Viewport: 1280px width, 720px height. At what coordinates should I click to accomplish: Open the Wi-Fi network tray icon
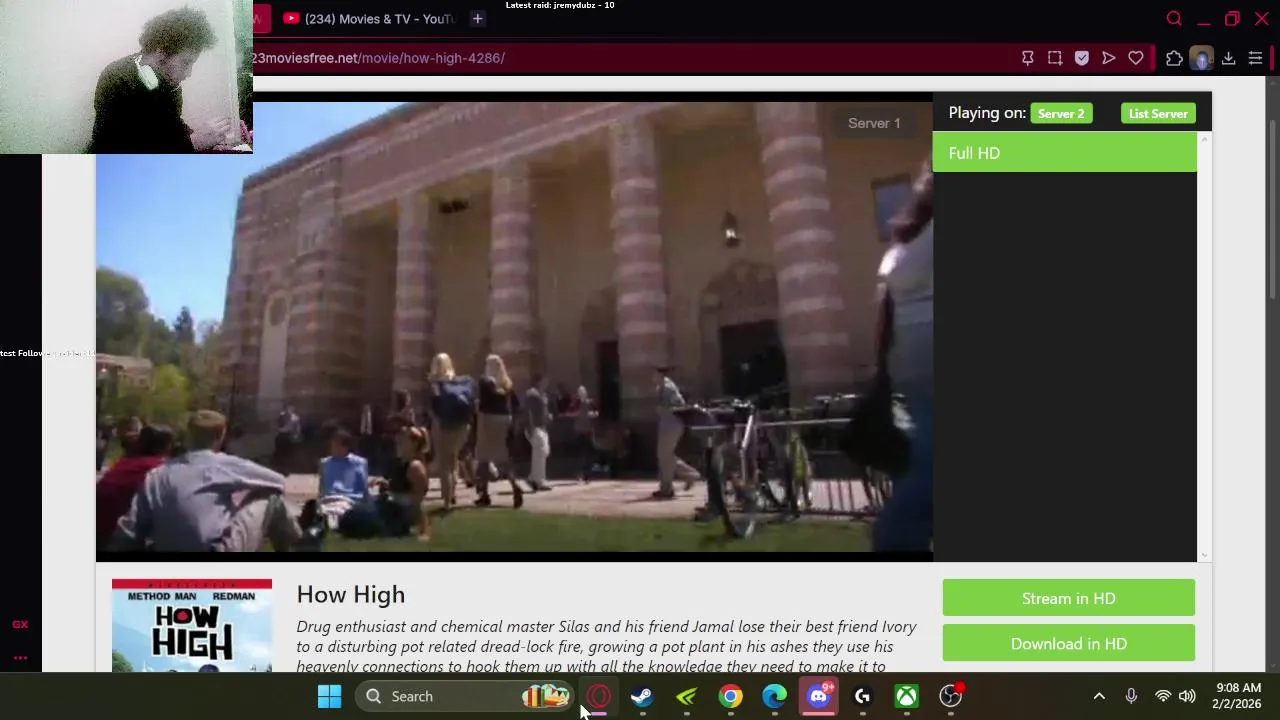[x=1163, y=696]
